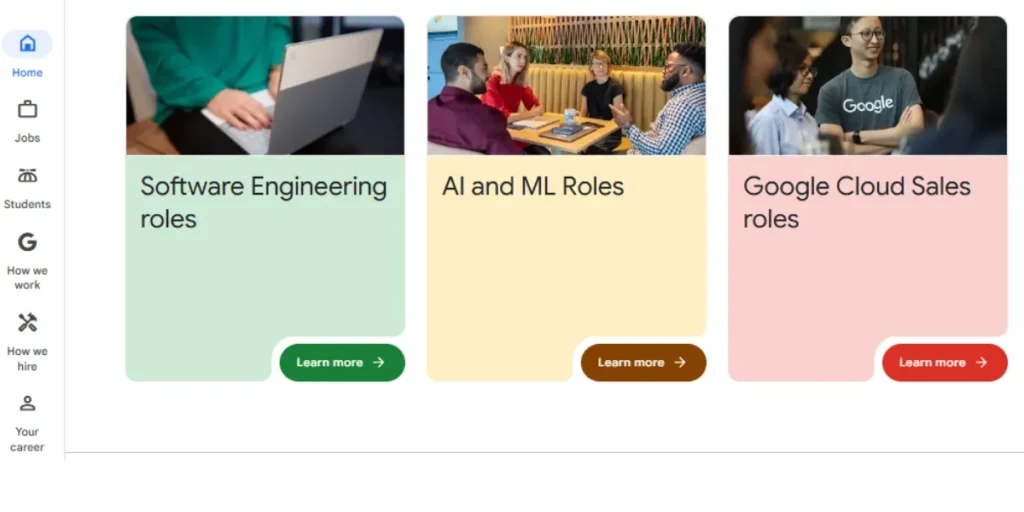Screen dimensions: 1024x512
Task: Click the AI and ML Roles heading
Action: pyautogui.click(x=533, y=186)
